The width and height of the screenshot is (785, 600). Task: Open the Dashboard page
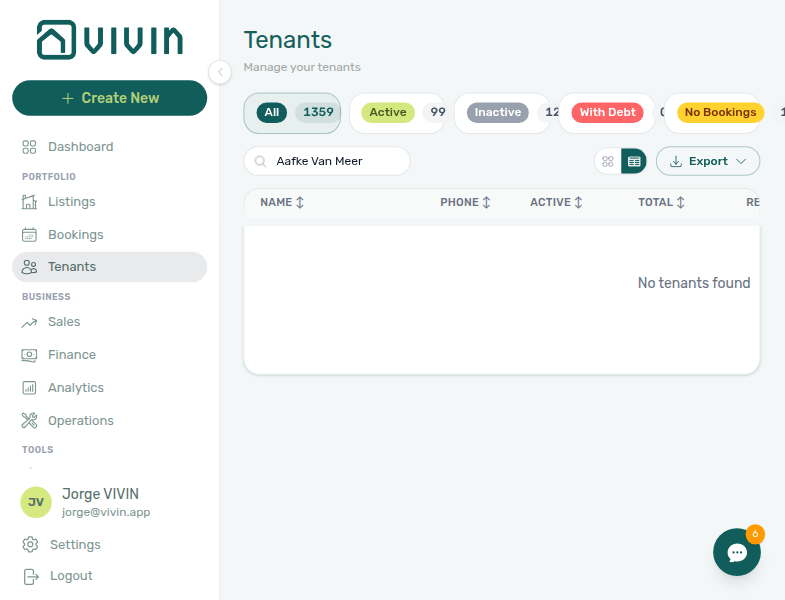coord(110,147)
